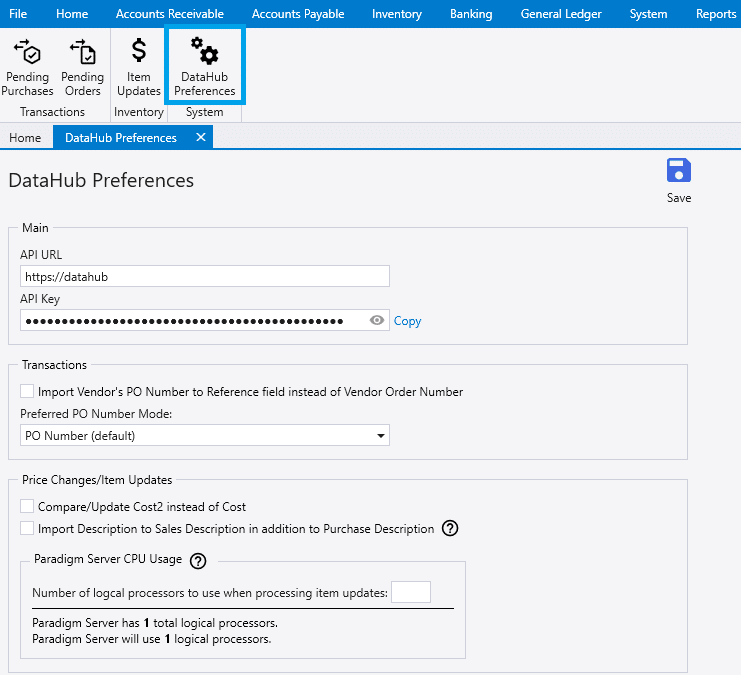Switch to the Home document tab
This screenshot has height=675, width=741.
25,138
